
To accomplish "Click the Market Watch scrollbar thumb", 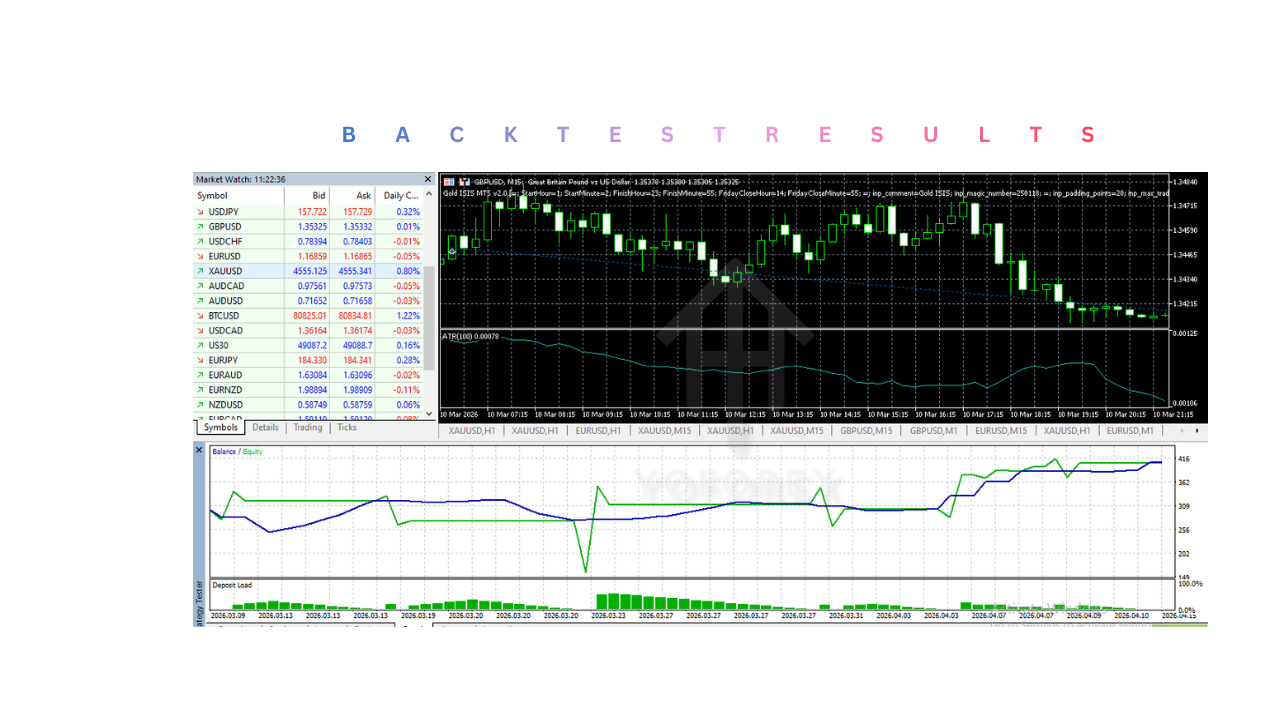I will 430,318.
